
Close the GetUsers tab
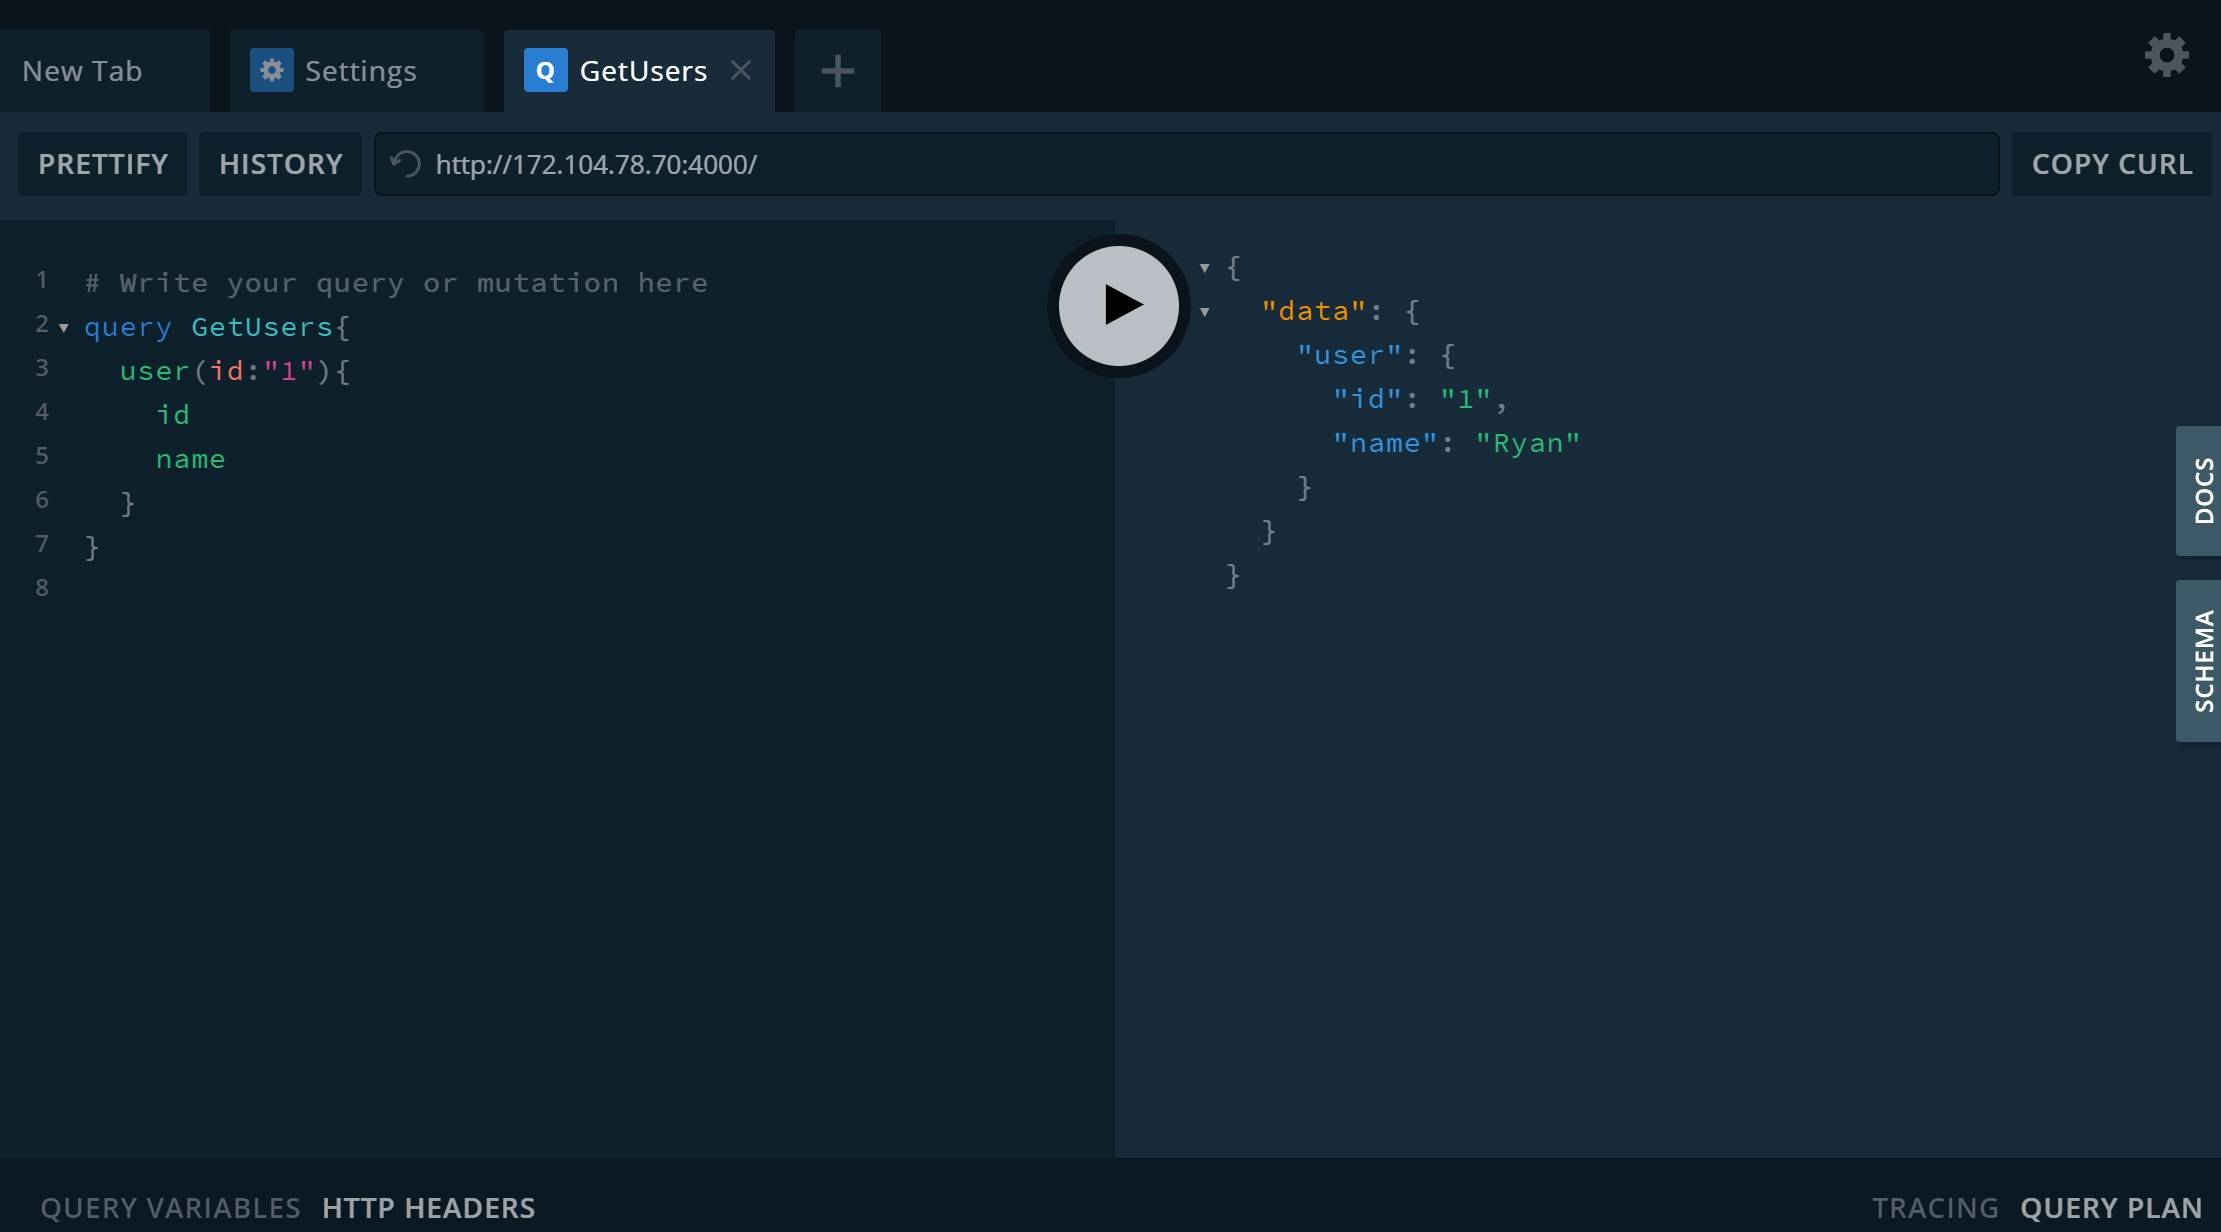pos(741,71)
